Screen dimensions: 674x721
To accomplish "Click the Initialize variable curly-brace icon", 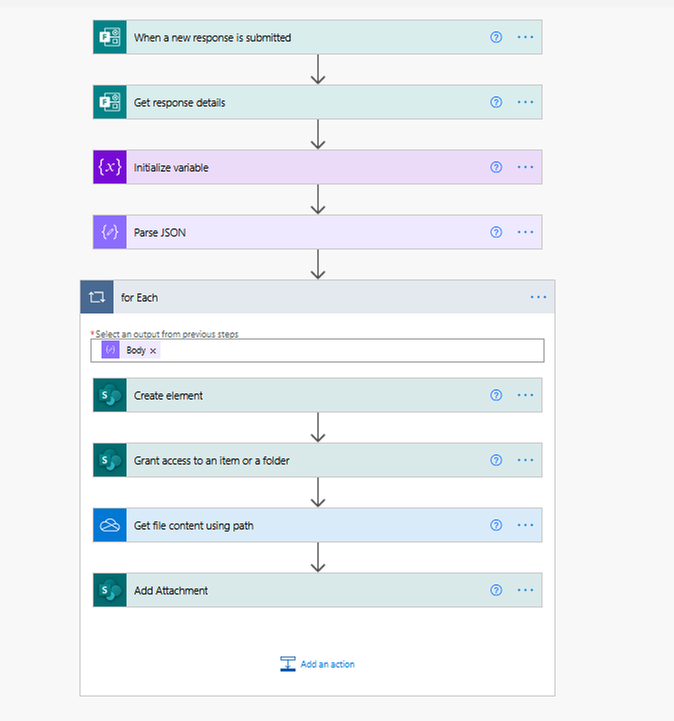I will (110, 167).
